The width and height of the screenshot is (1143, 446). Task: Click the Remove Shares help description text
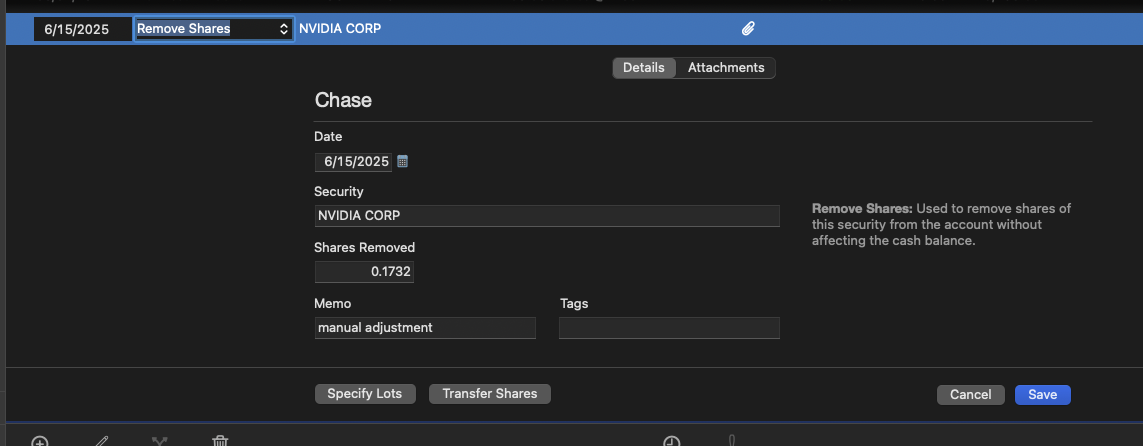[942, 224]
